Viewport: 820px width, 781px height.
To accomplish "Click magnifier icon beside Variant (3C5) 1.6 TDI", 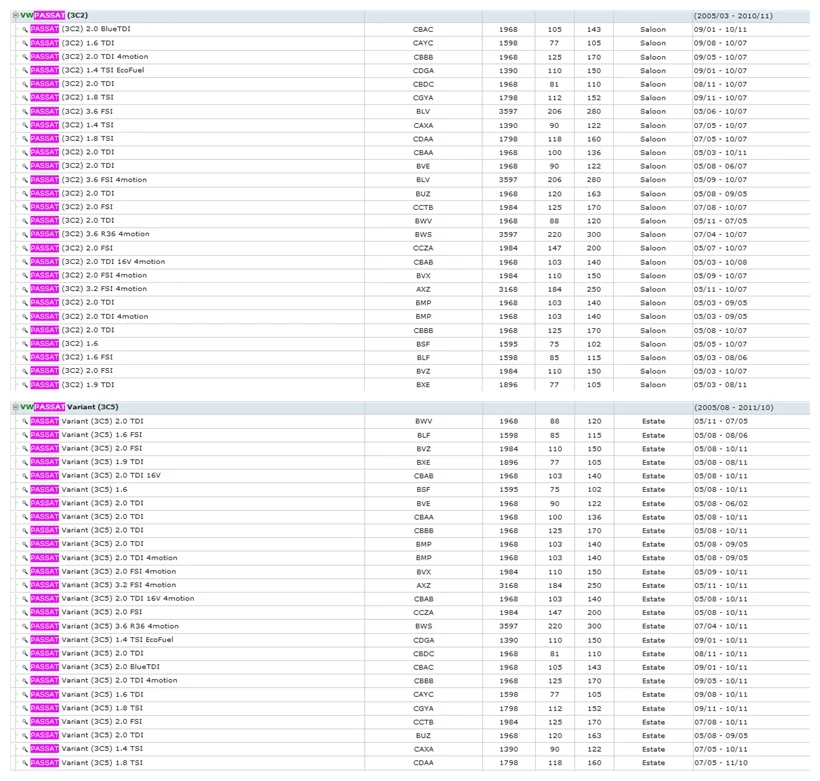I will pos(24,695).
